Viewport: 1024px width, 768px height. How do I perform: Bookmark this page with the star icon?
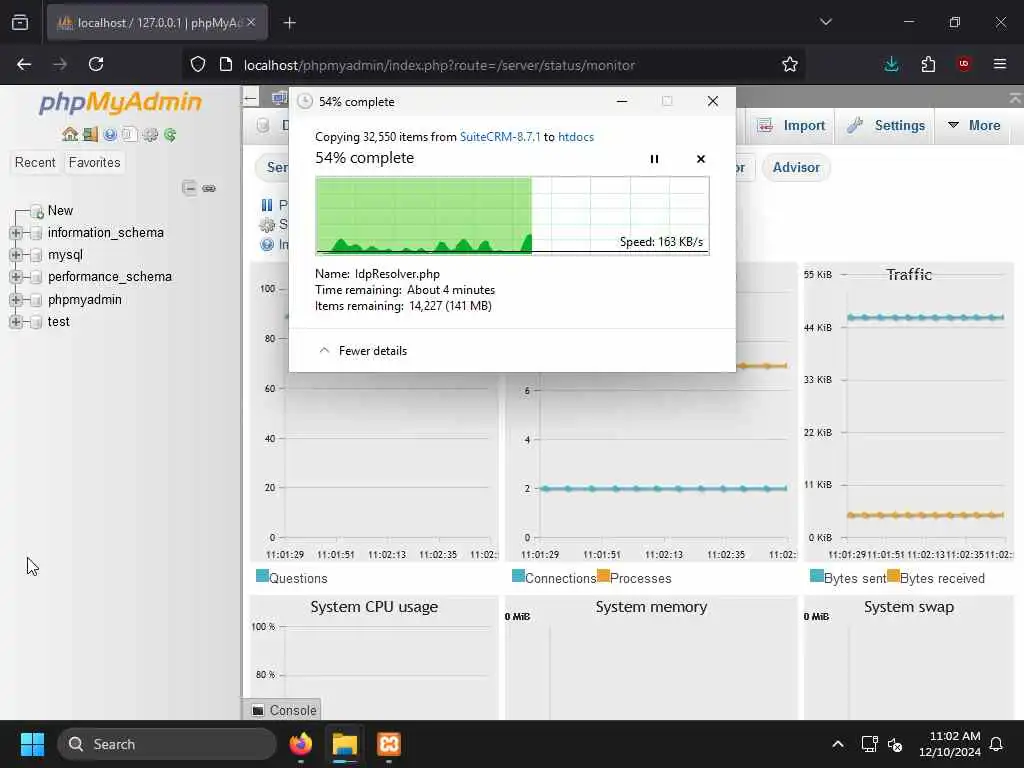[790, 64]
